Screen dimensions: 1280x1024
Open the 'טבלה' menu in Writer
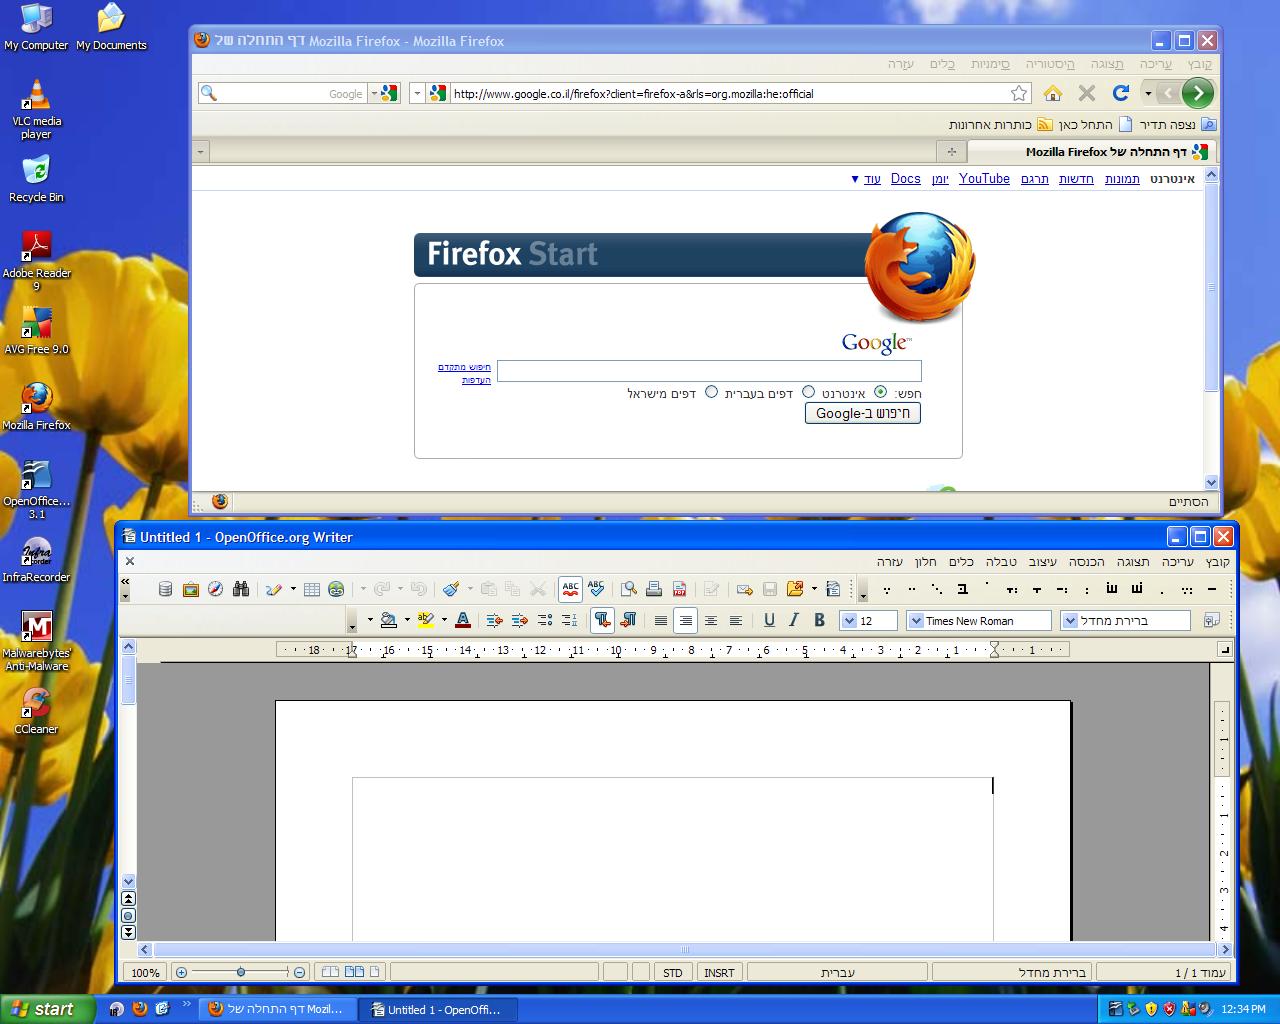pos(1000,562)
